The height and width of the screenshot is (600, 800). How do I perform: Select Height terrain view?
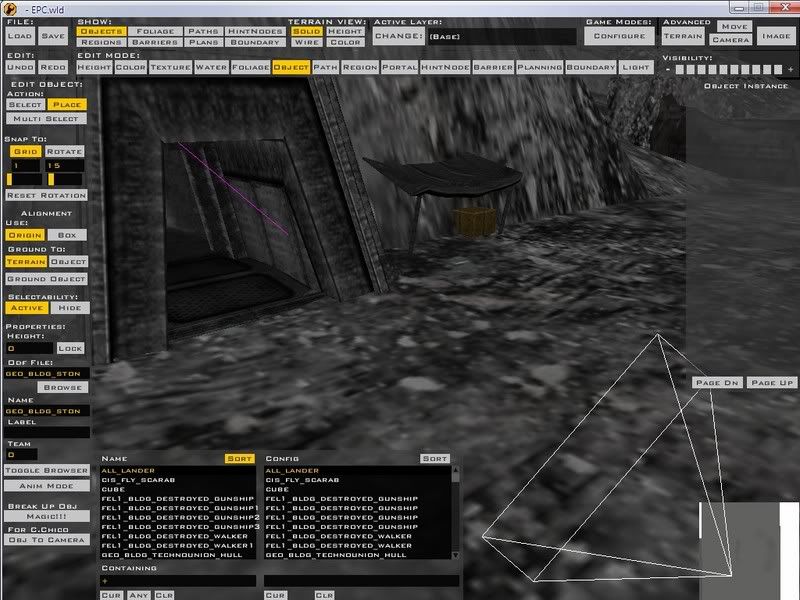345,31
